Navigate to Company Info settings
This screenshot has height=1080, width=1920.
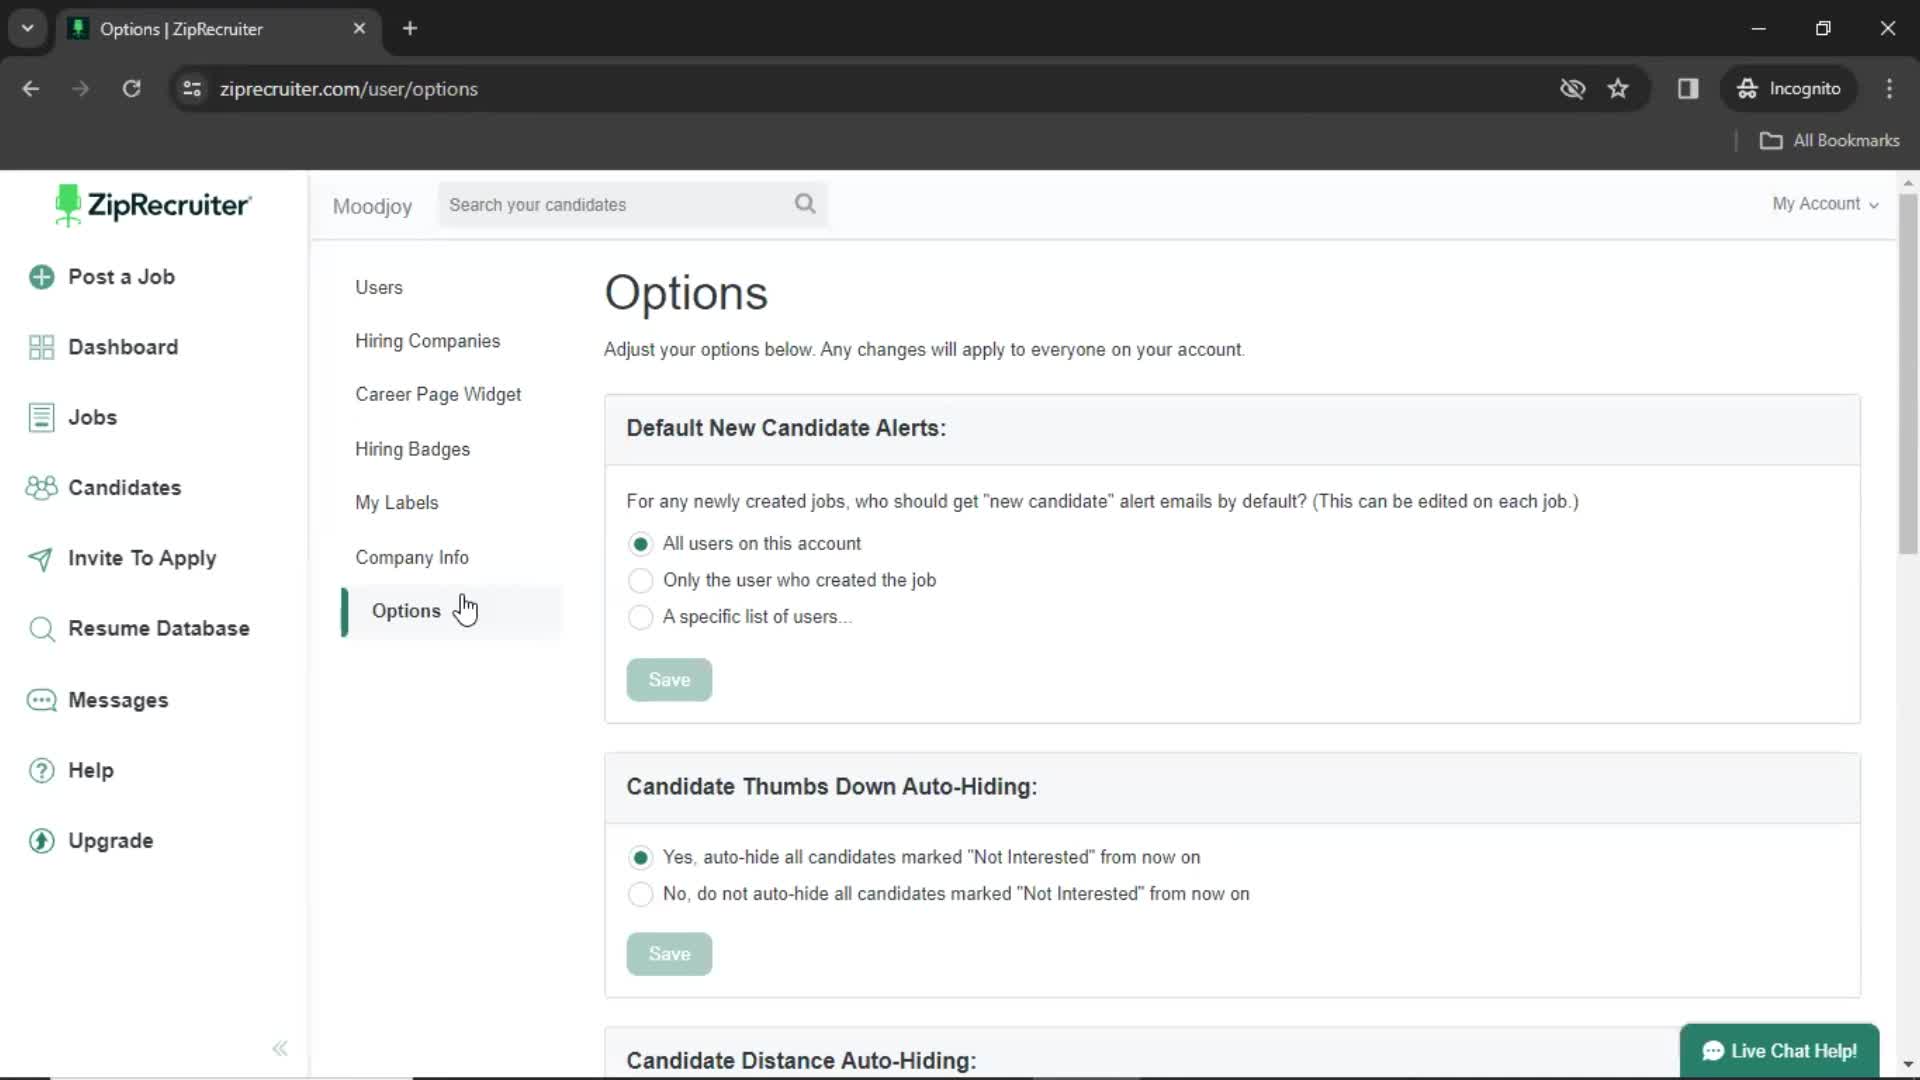413,556
